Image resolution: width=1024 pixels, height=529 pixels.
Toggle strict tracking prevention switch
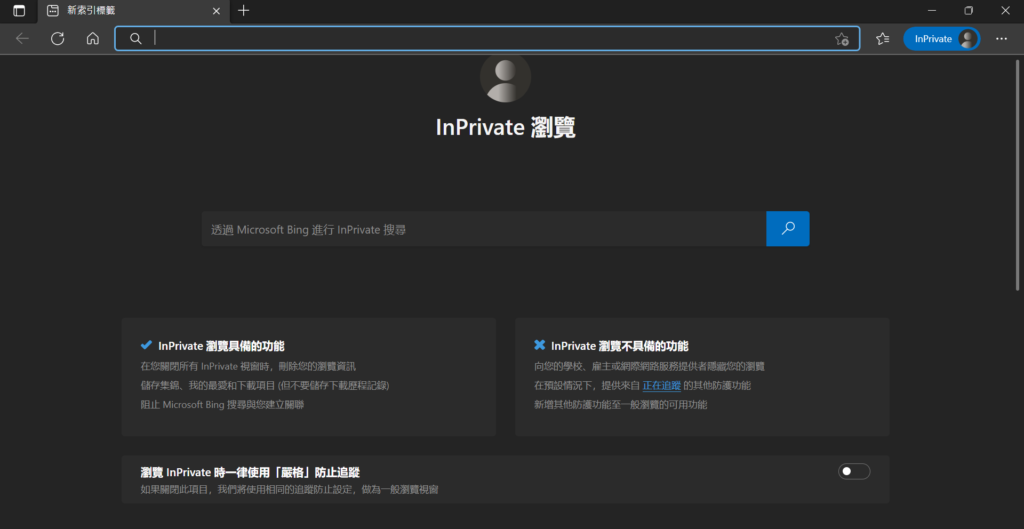click(x=854, y=471)
